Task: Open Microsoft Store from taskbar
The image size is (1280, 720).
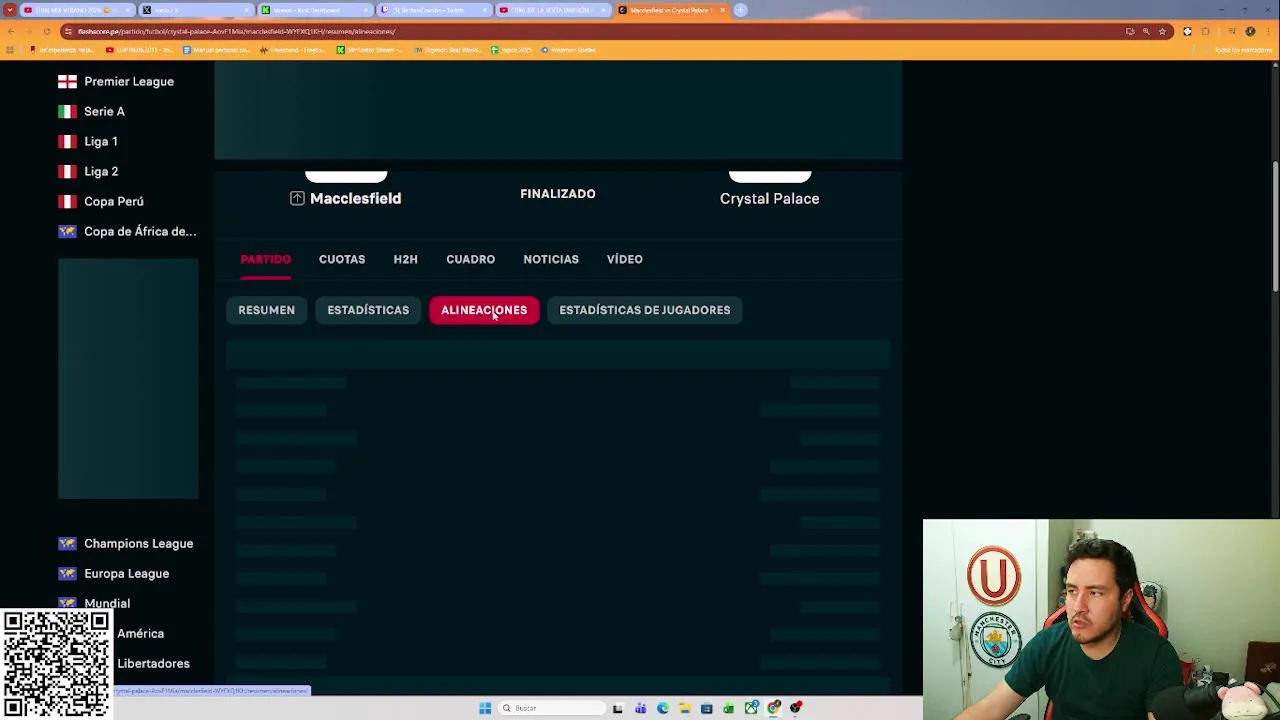Action: (706, 708)
